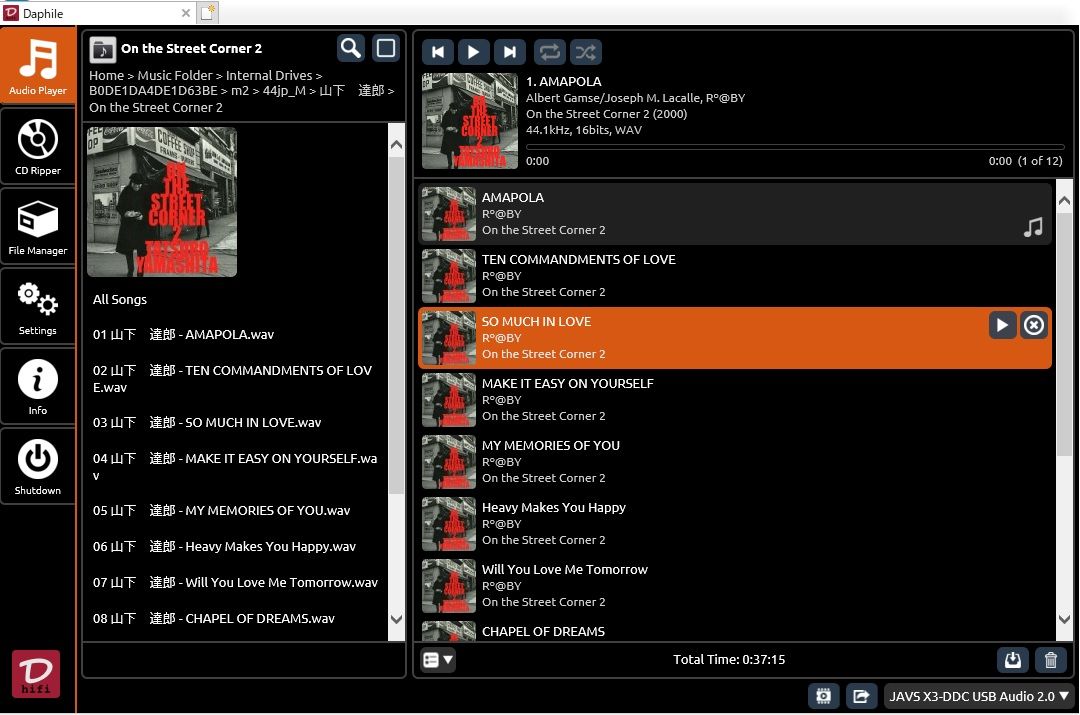
Task: Select file 07 Will You Love Me Tomorrow.wav
Action: (x=235, y=583)
